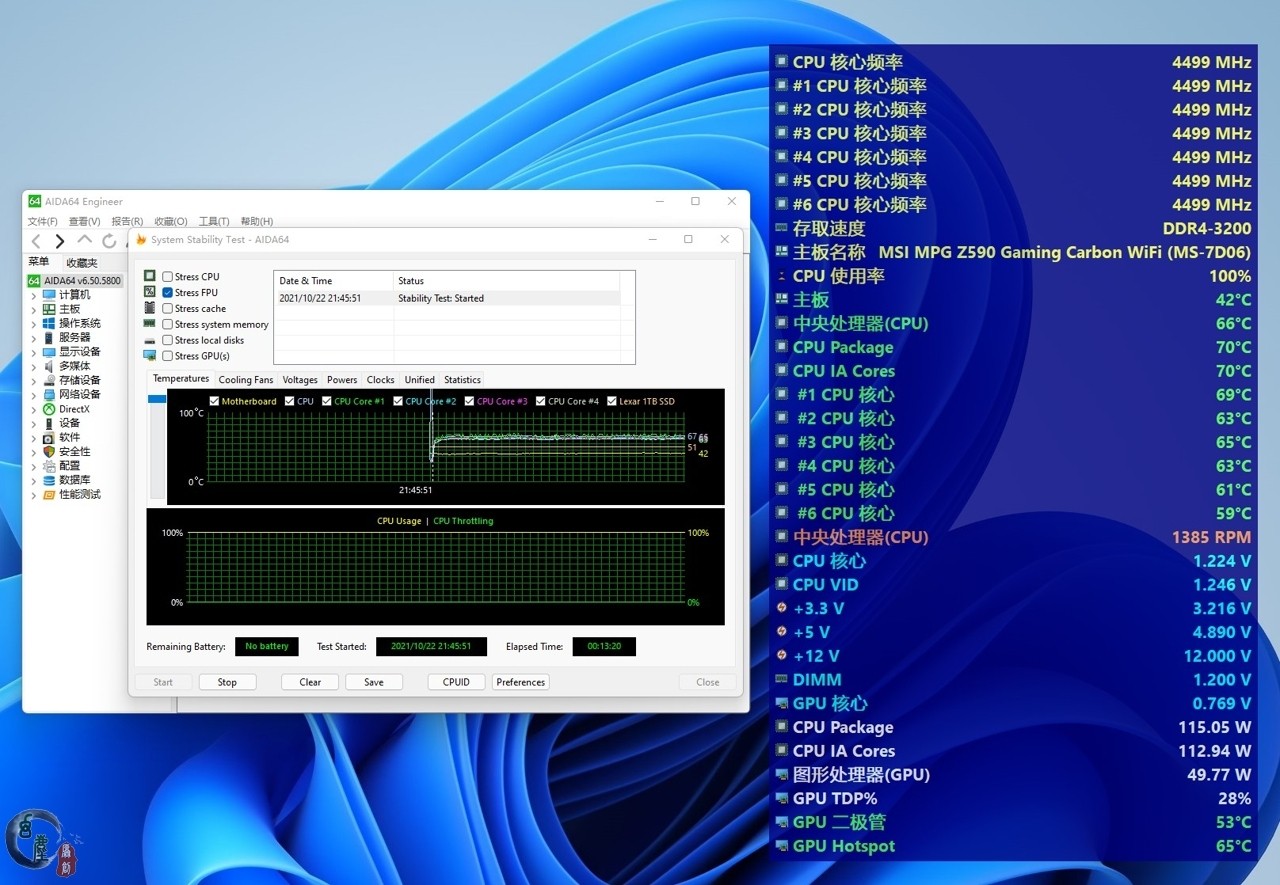1280x885 pixels.
Task: Select the 2021/10/22 21:45:51 log row
Action: (x=447, y=298)
